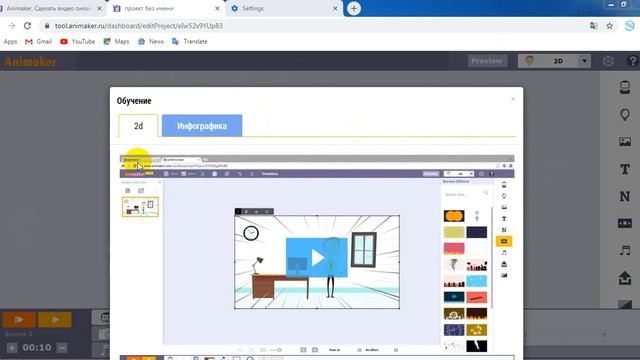The width and height of the screenshot is (640, 360).
Task: Open the help question mark icon
Action: point(632,61)
